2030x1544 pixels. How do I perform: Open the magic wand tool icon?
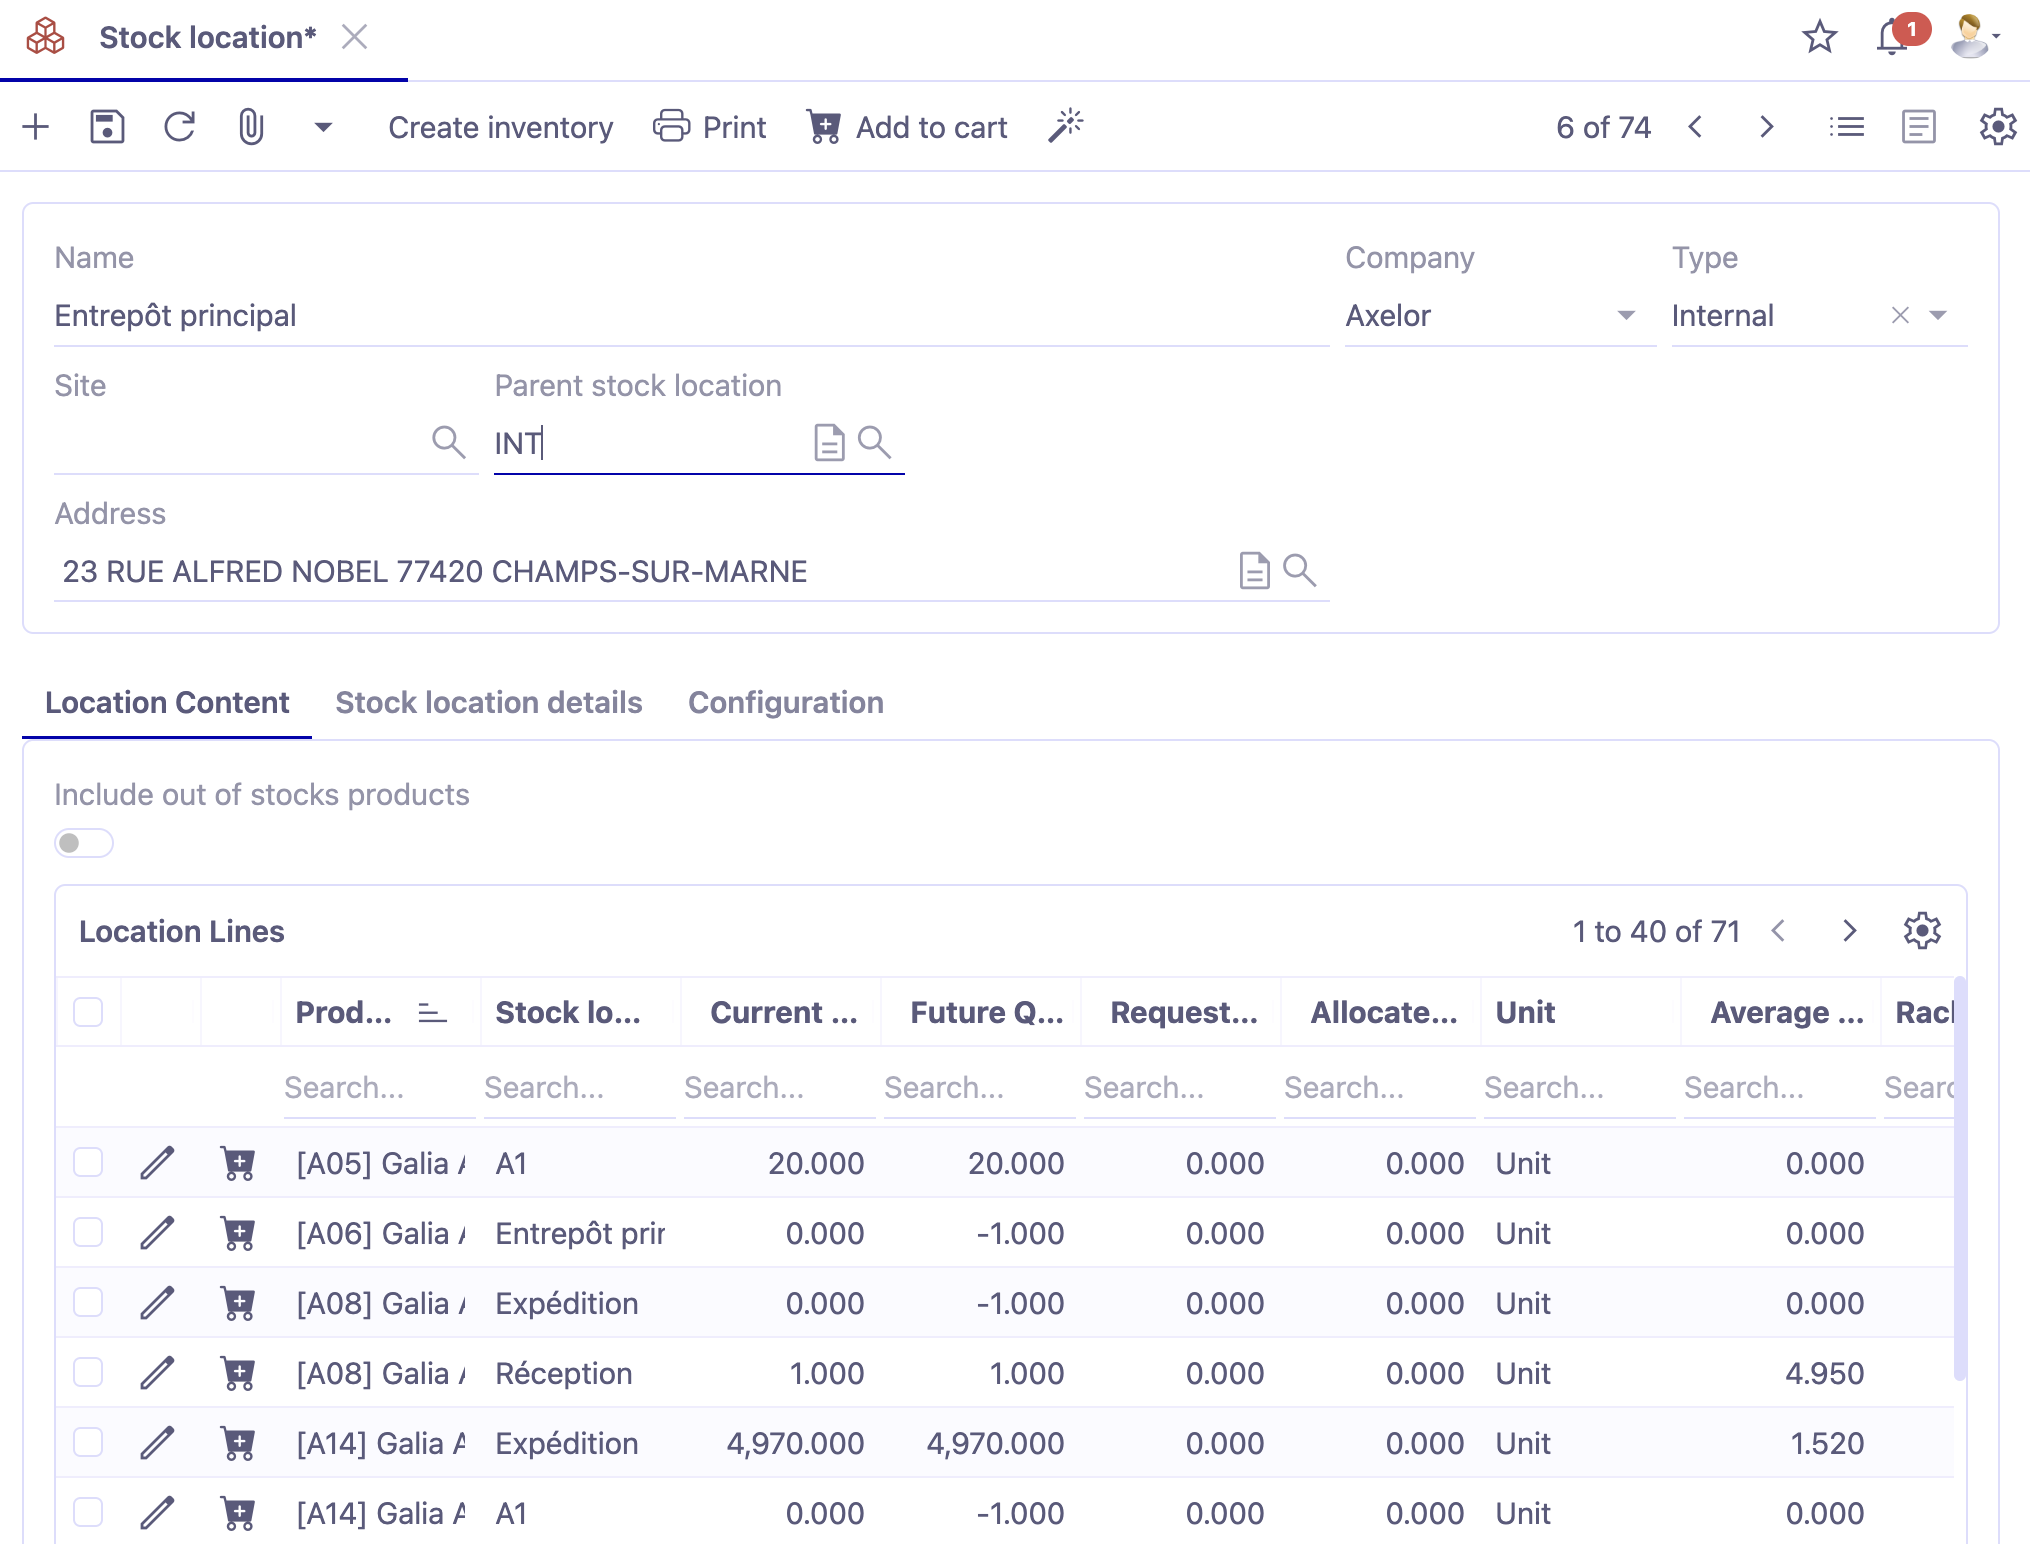pyautogui.click(x=1066, y=126)
